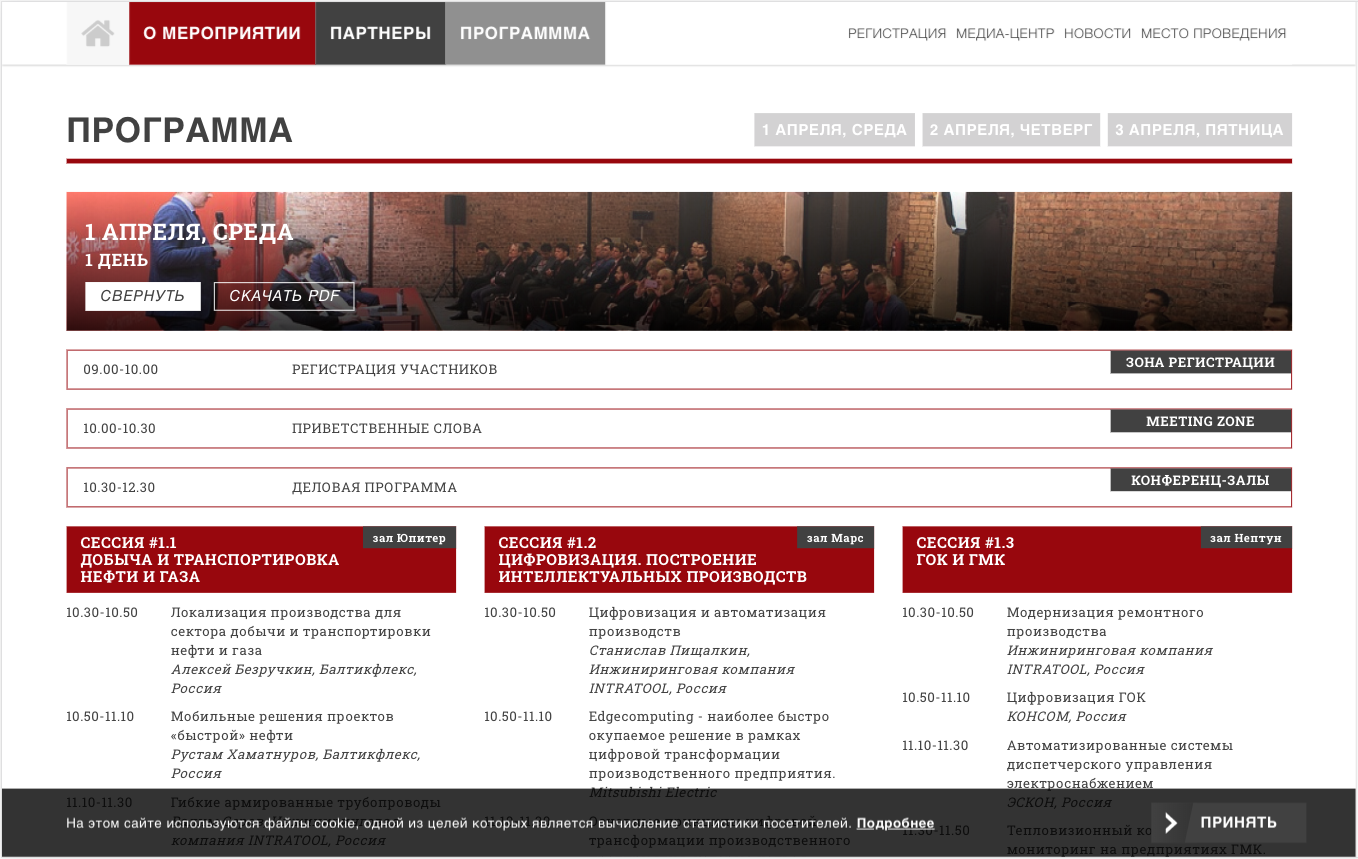Image resolution: width=1358 pixels, height=859 pixels.
Task: Click speaker Алексей Безручкин, Балтикфлекс
Action: tap(294, 679)
